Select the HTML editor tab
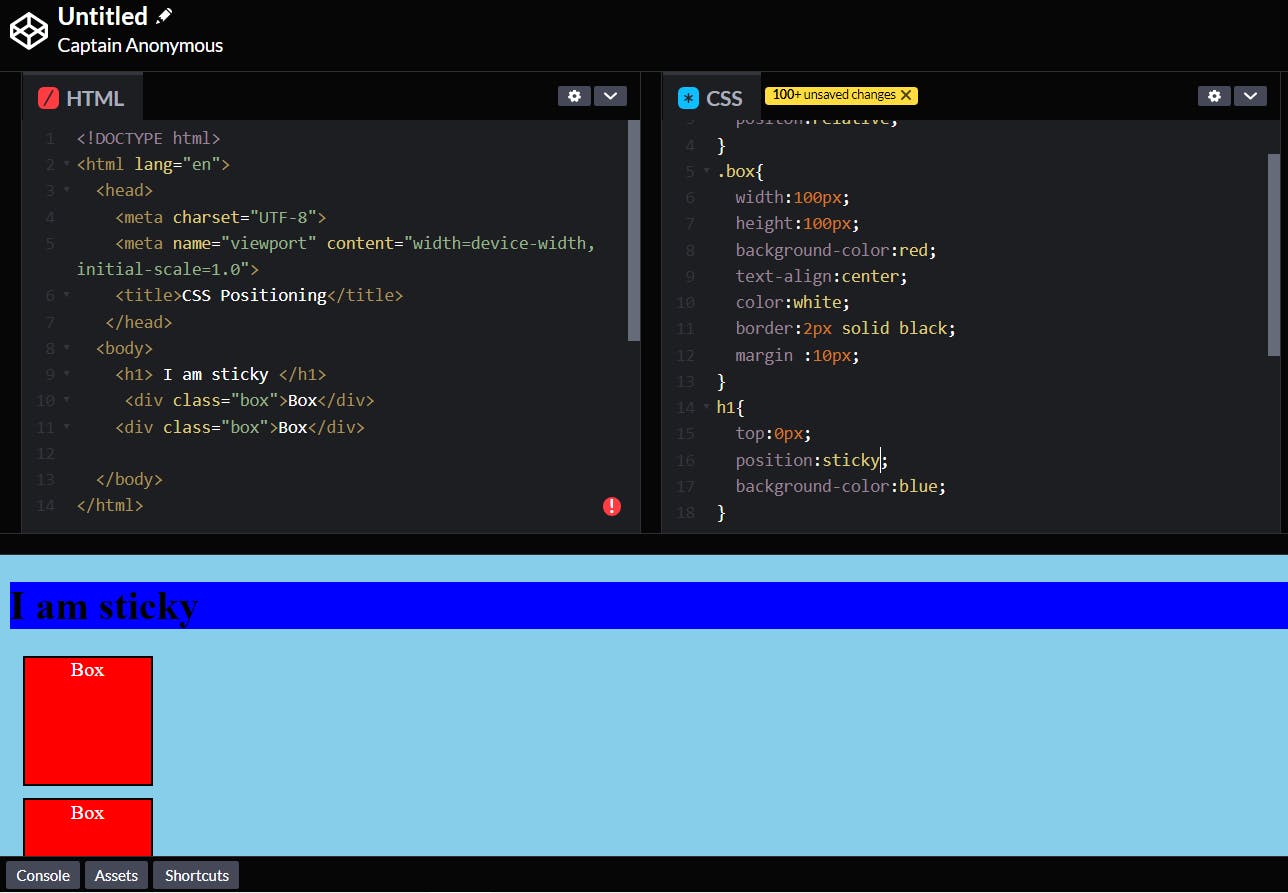 [82, 98]
